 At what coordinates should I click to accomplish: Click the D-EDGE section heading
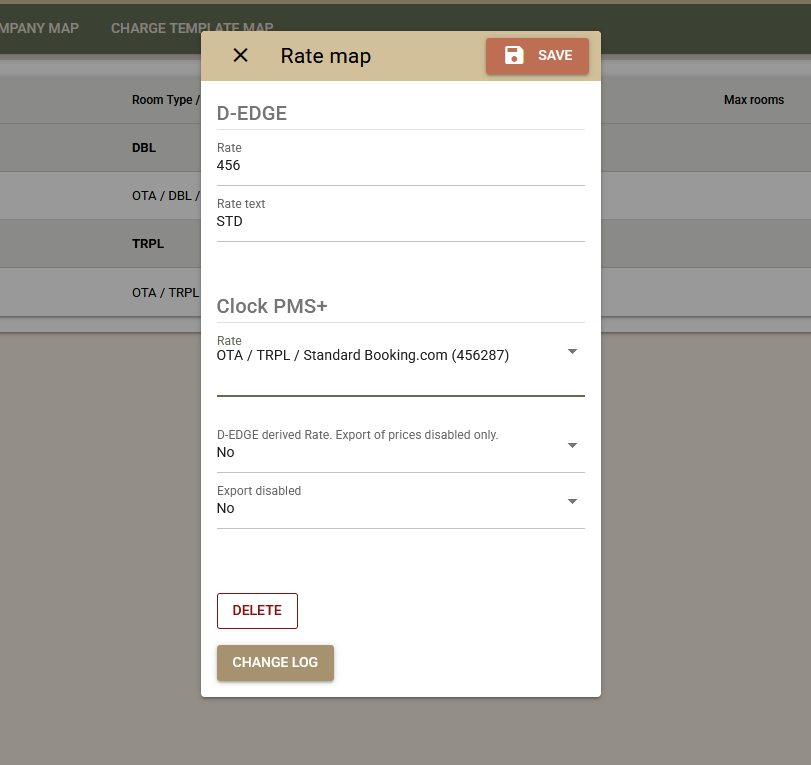point(251,113)
